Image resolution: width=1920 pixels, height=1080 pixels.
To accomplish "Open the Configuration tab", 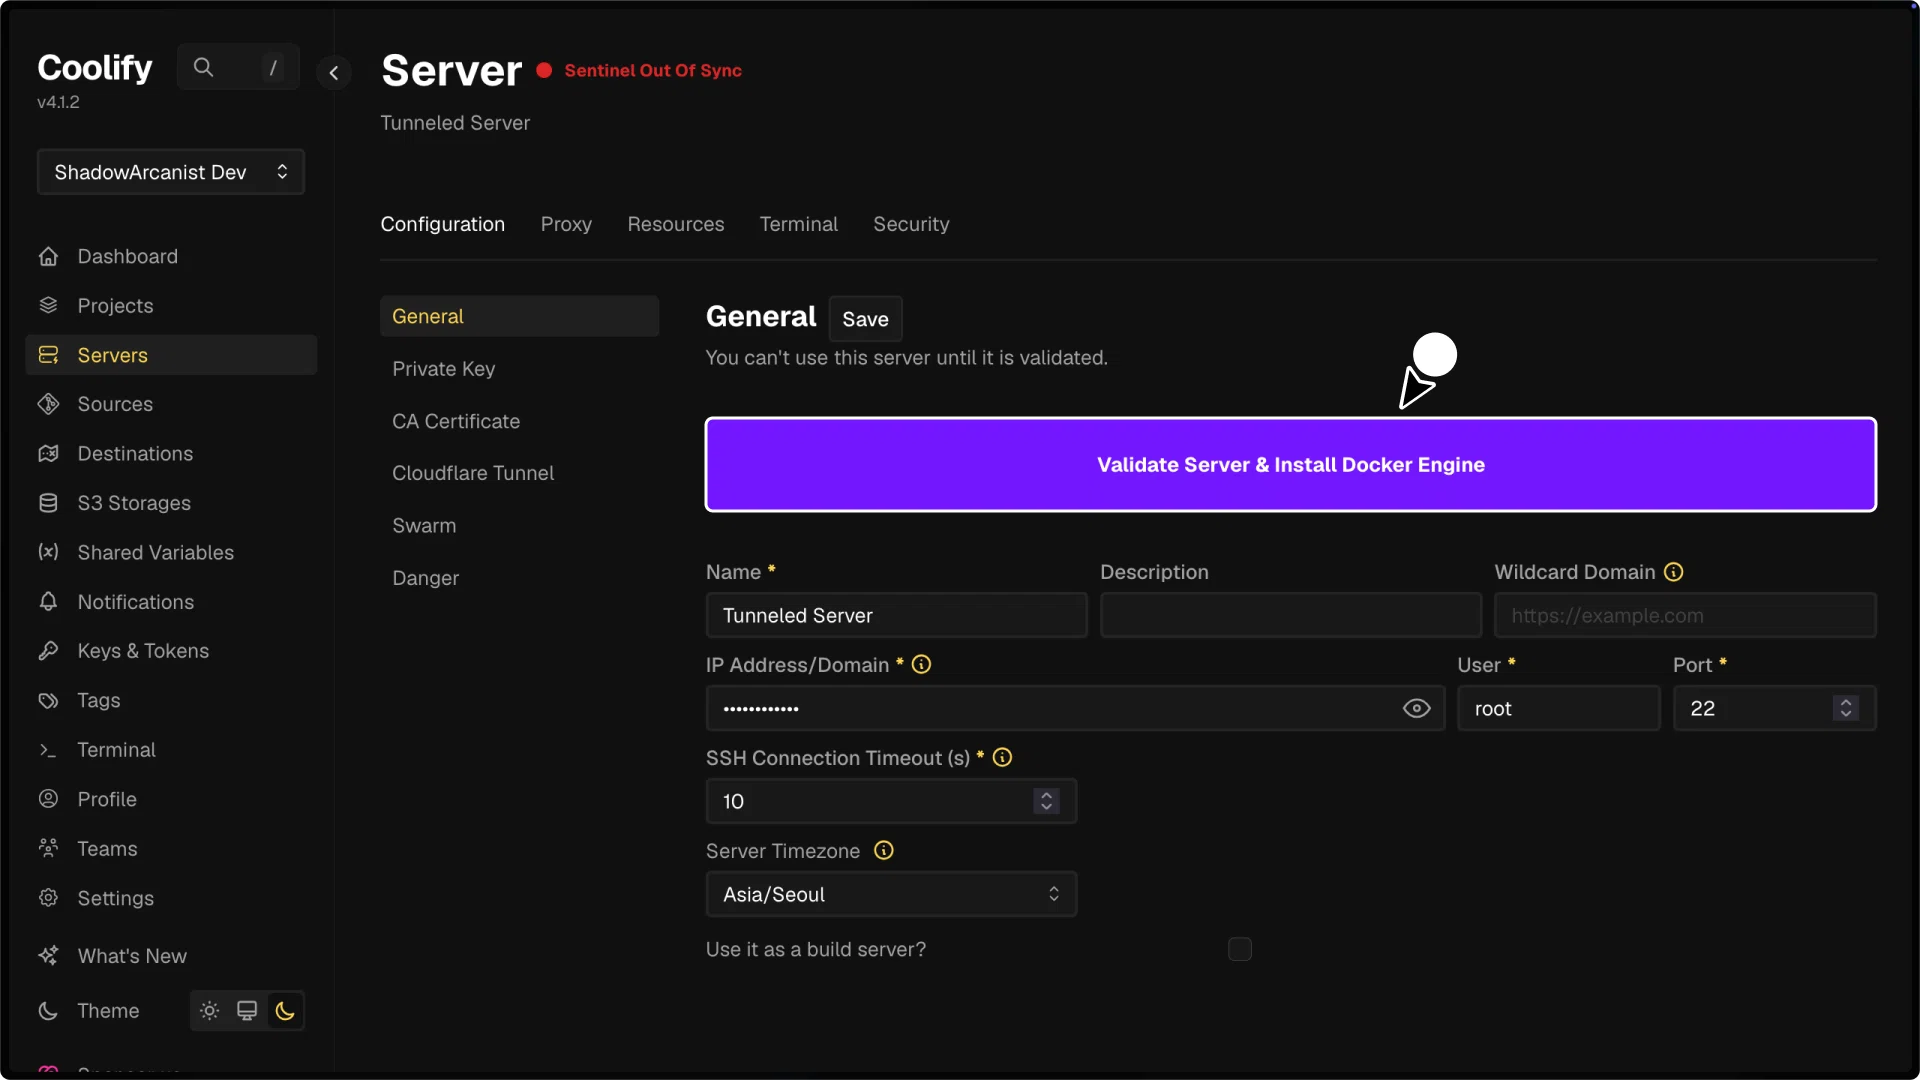I will [x=443, y=224].
